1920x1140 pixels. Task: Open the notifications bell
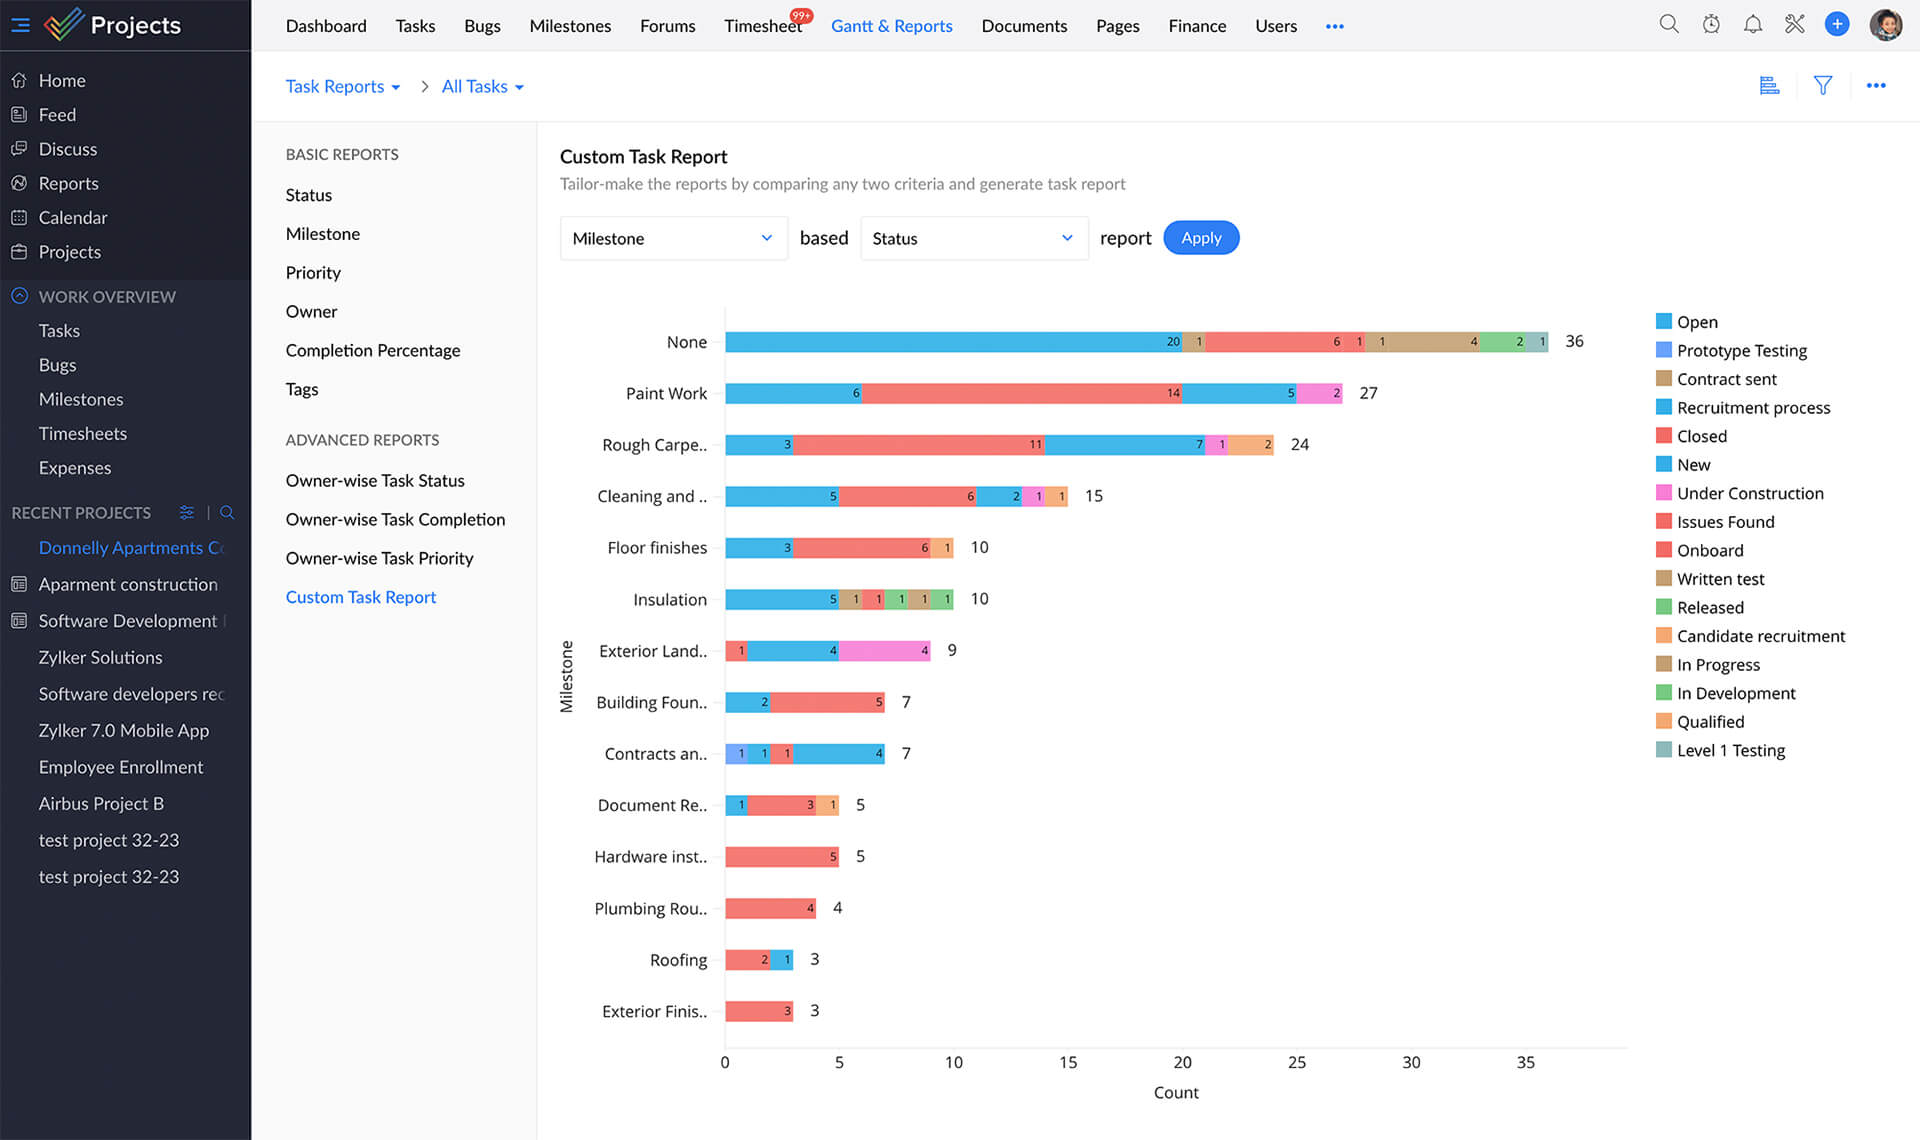point(1753,24)
